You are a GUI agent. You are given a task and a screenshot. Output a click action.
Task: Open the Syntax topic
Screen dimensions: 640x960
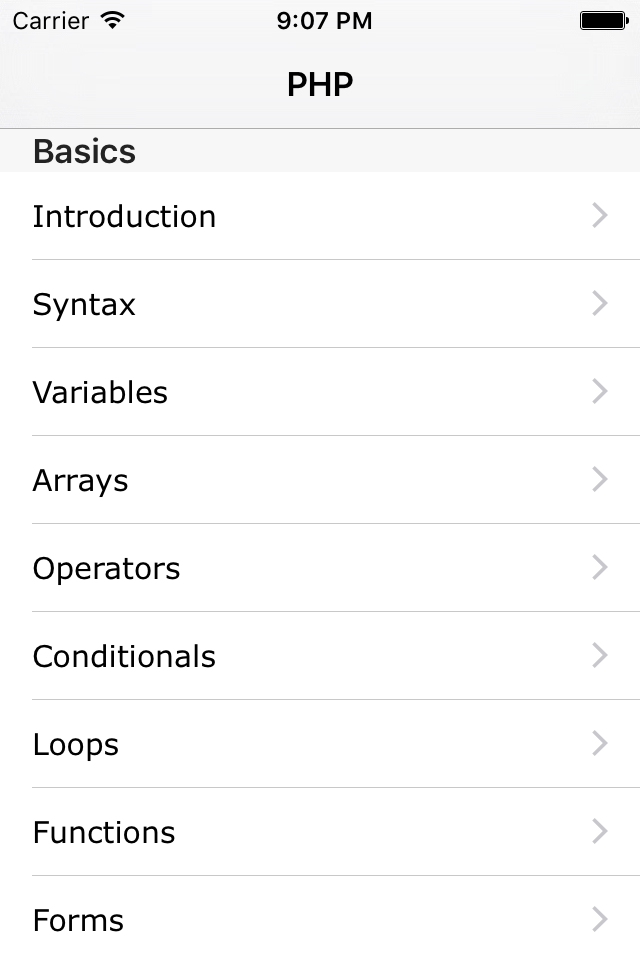tap(84, 304)
